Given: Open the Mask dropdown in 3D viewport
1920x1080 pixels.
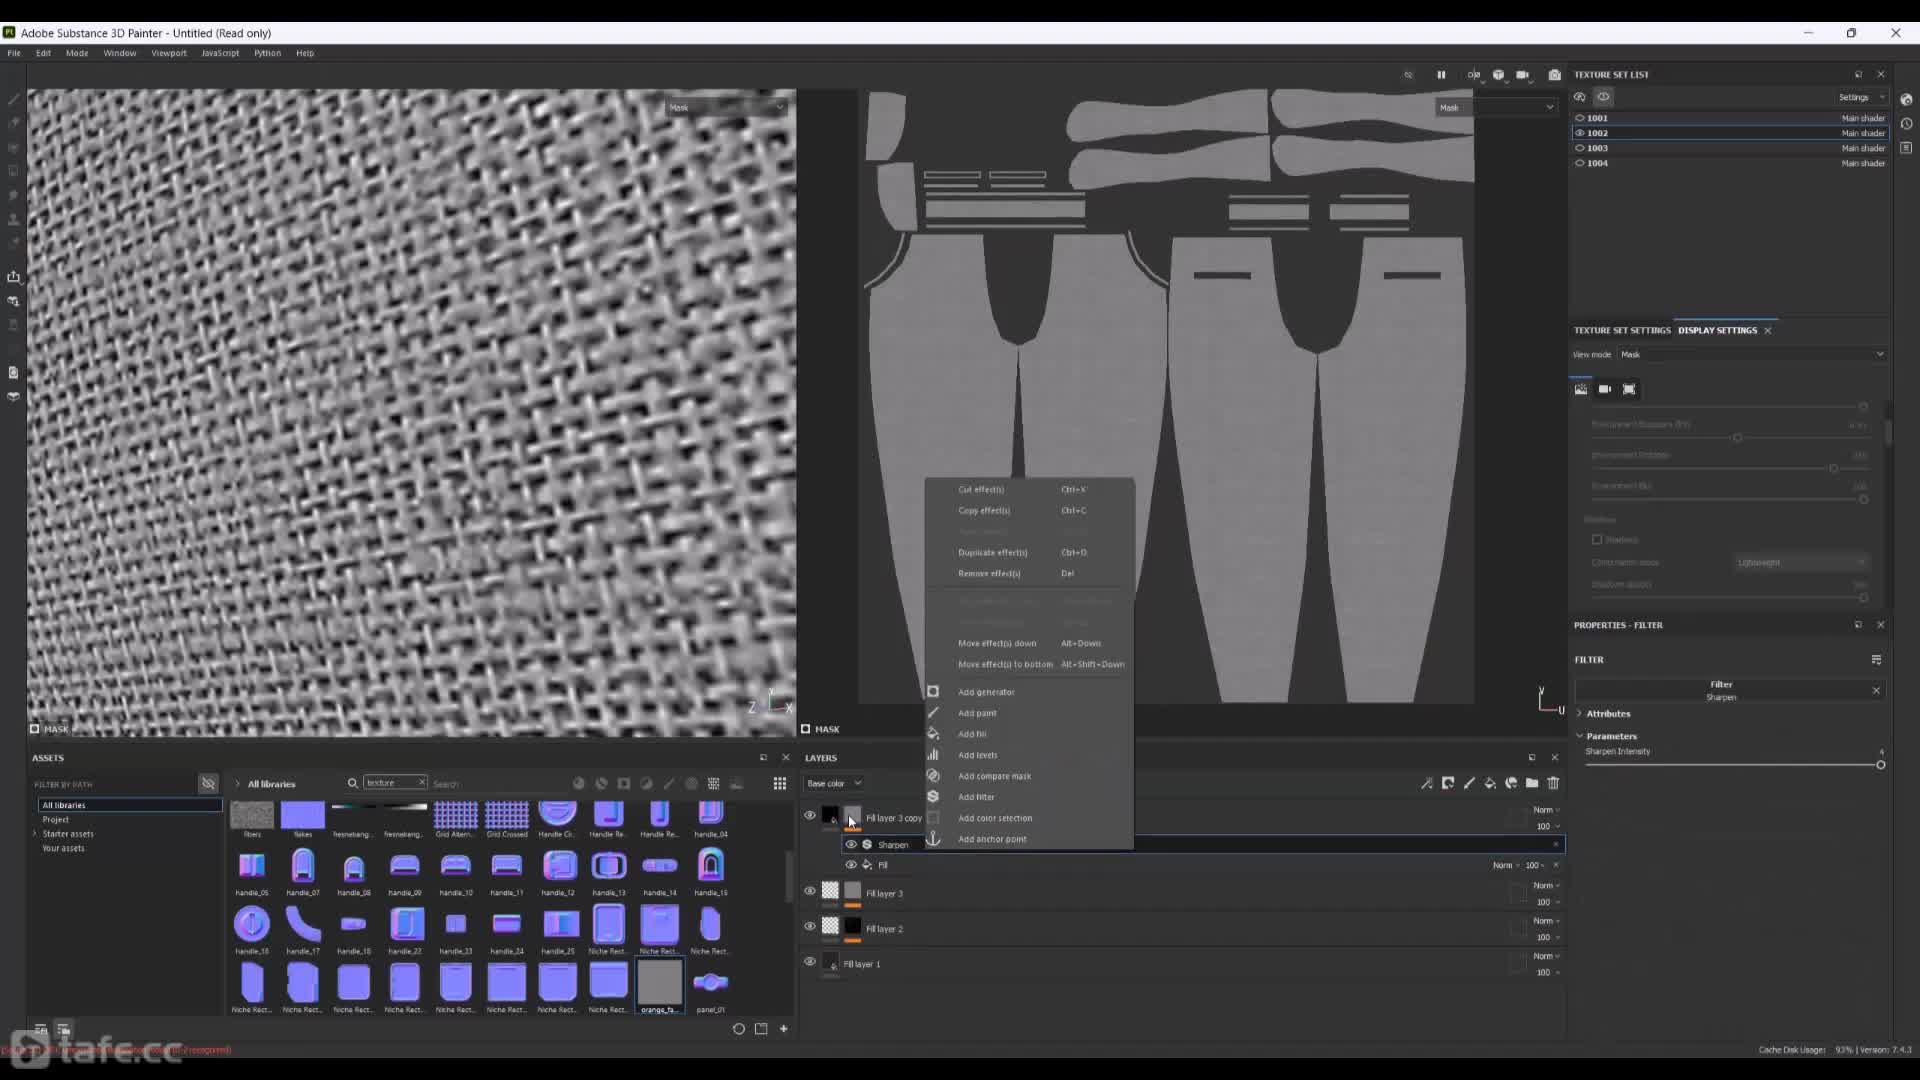Looking at the screenshot, I should (x=727, y=107).
